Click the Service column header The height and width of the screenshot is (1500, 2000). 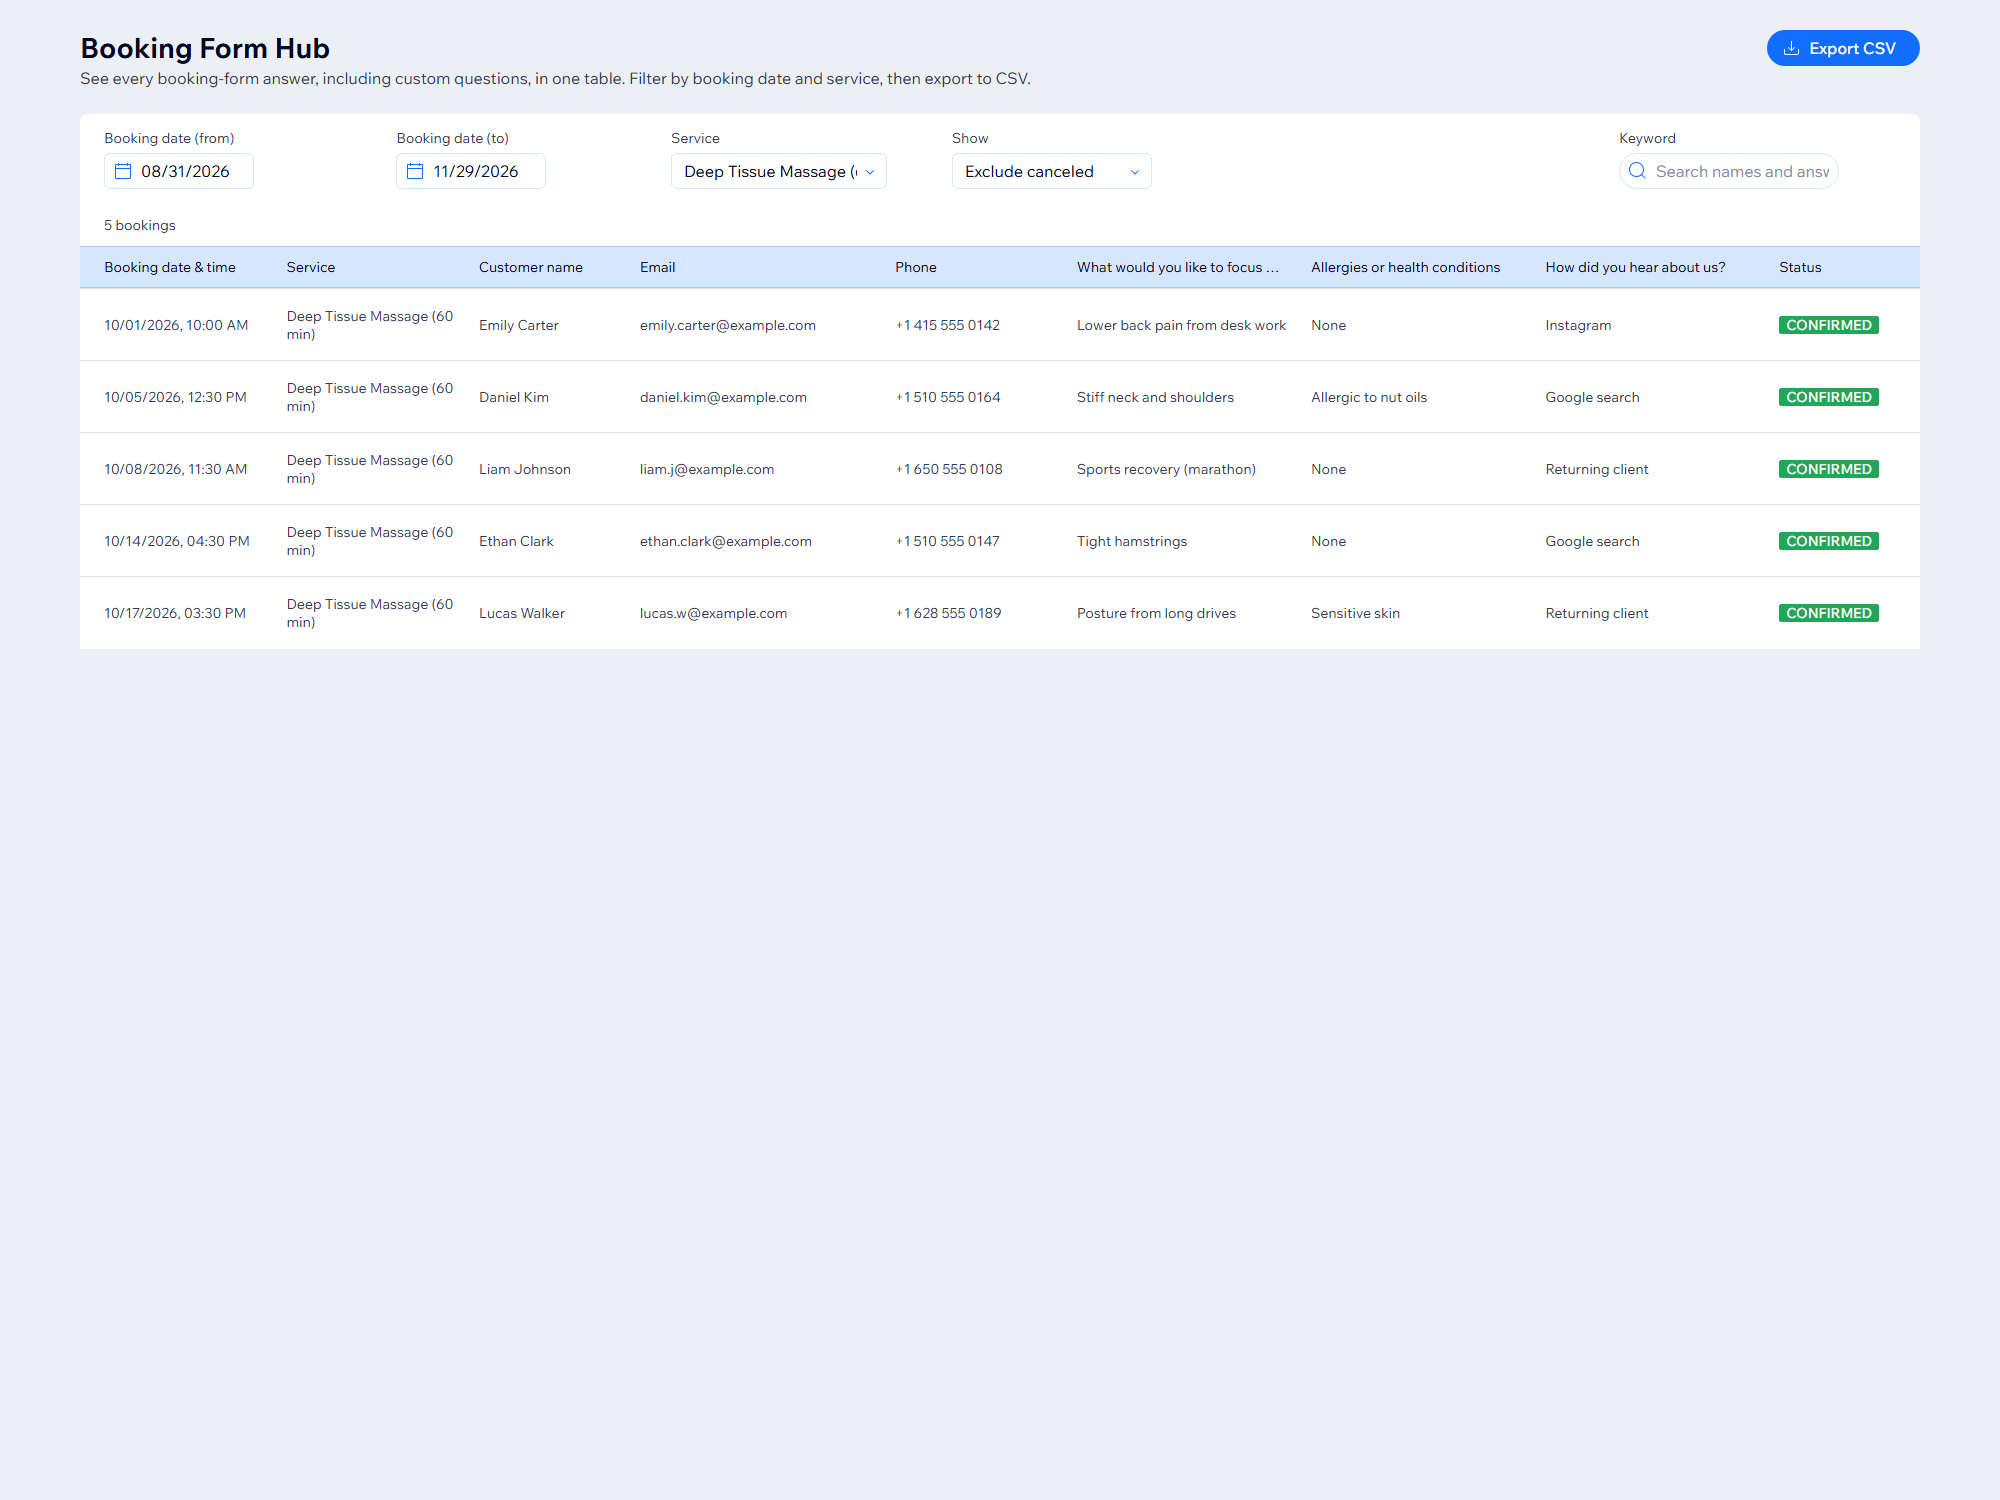[x=311, y=267]
